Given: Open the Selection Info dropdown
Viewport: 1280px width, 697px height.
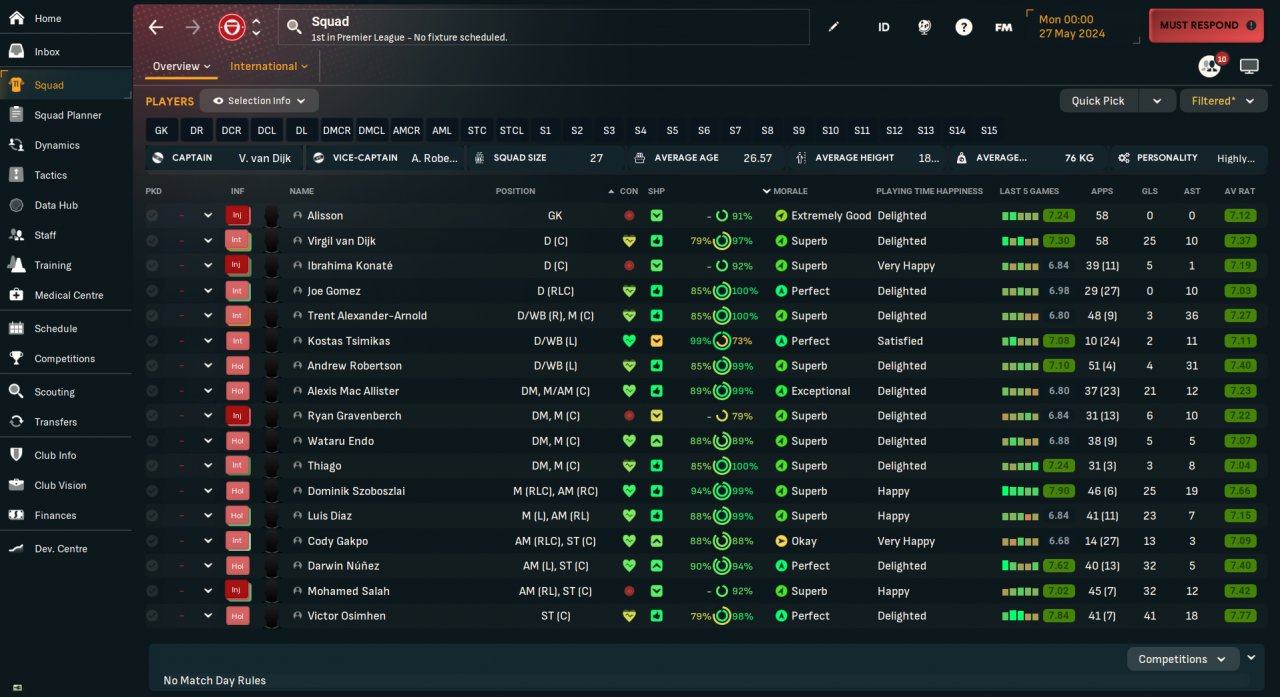Looking at the screenshot, I should coord(259,101).
